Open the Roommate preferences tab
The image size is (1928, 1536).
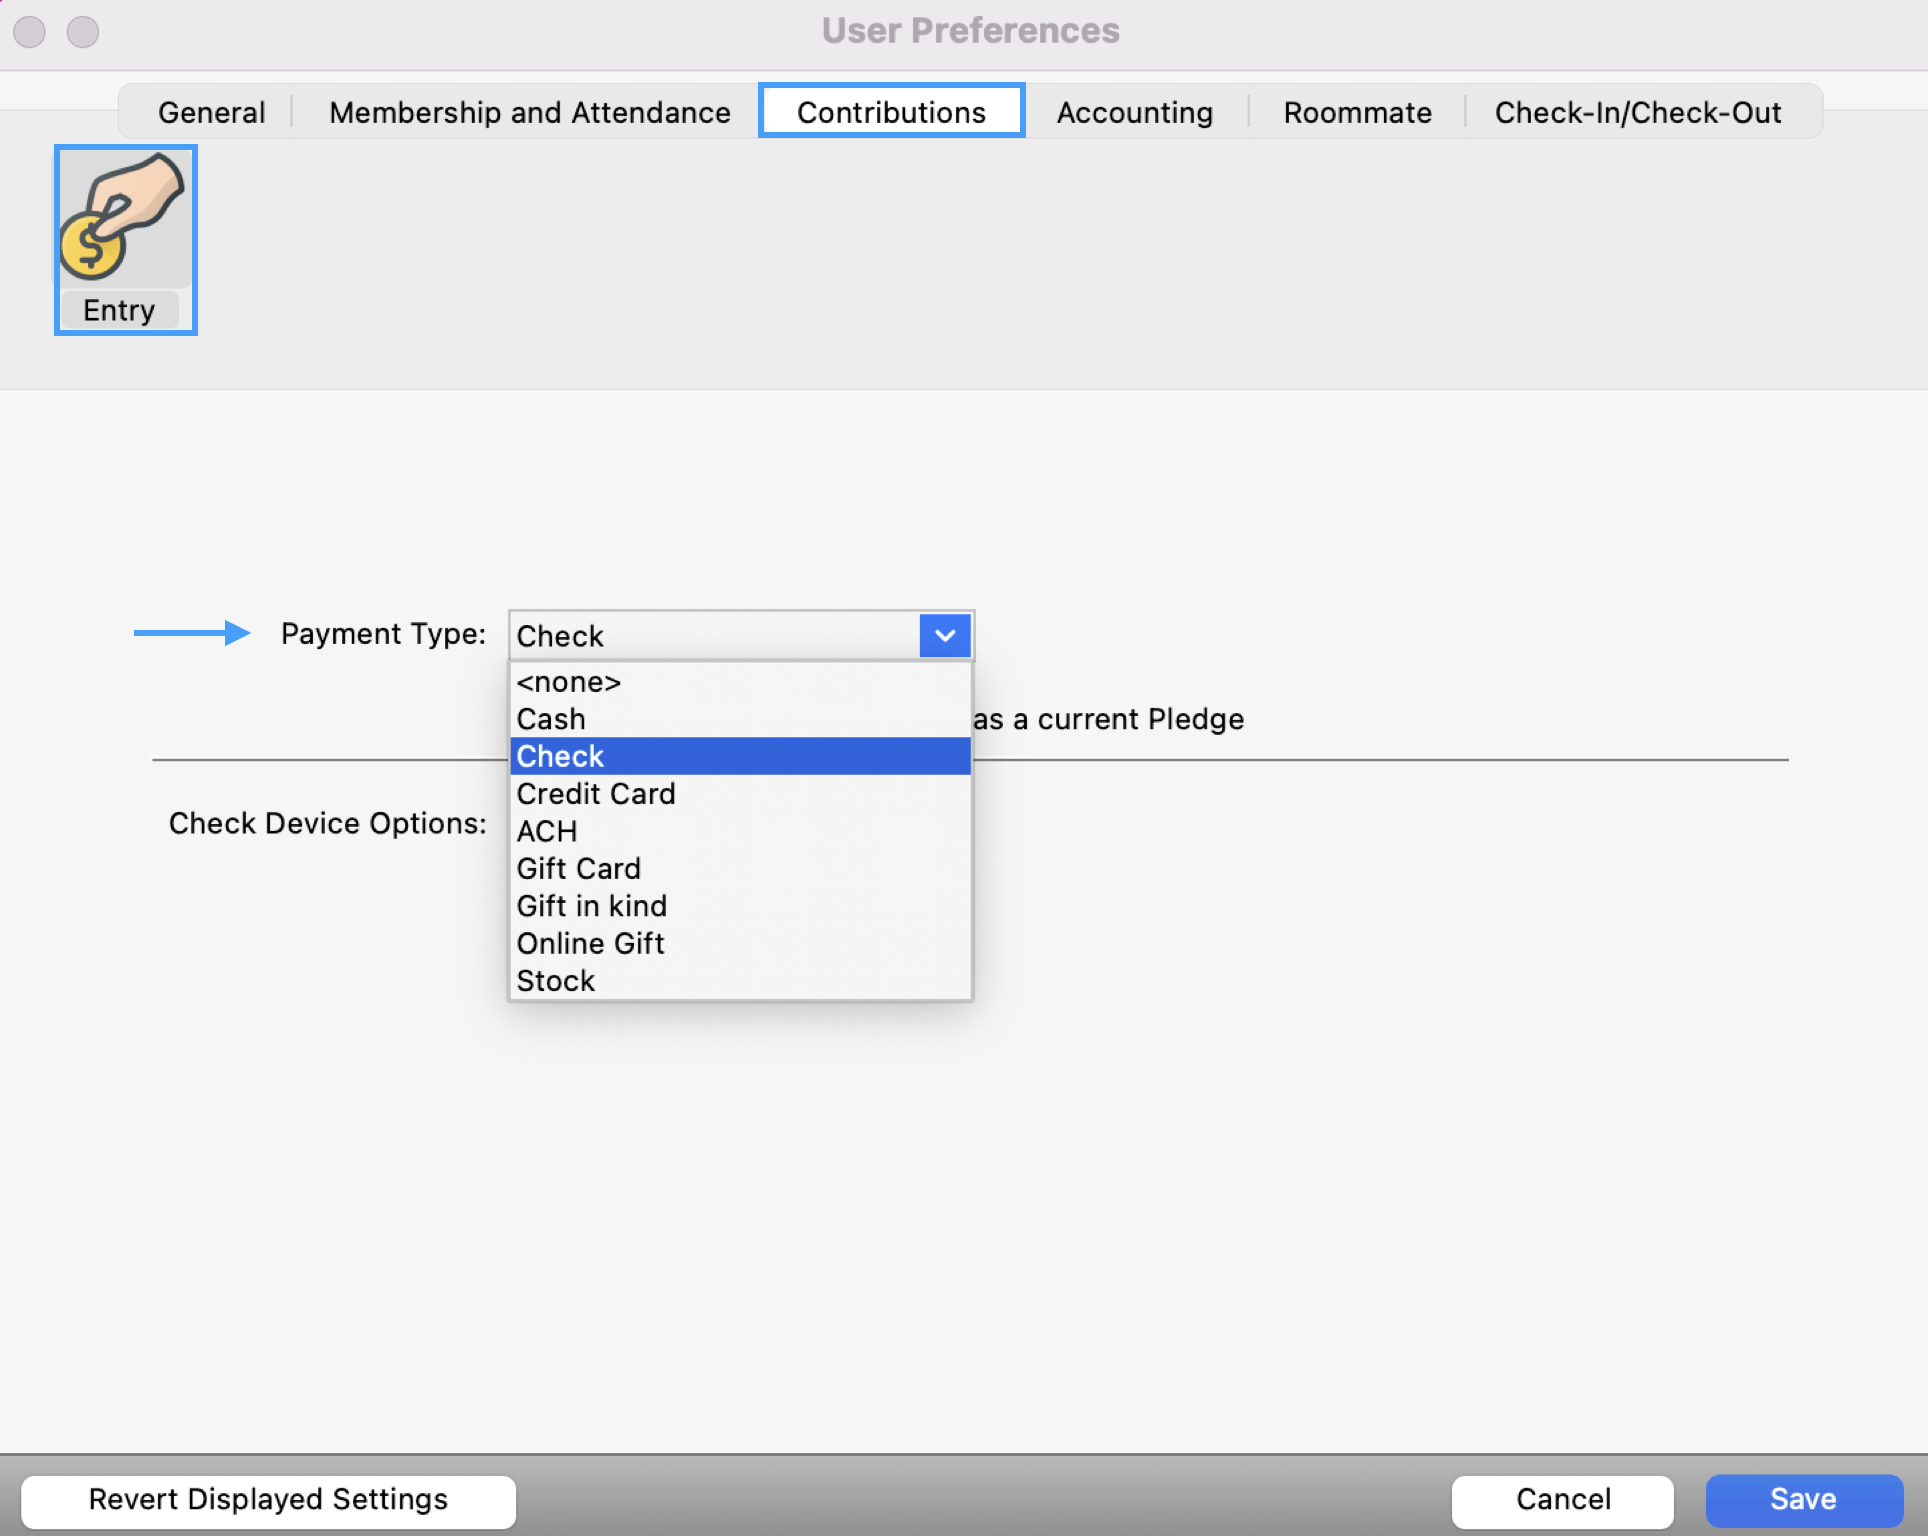[x=1357, y=112]
